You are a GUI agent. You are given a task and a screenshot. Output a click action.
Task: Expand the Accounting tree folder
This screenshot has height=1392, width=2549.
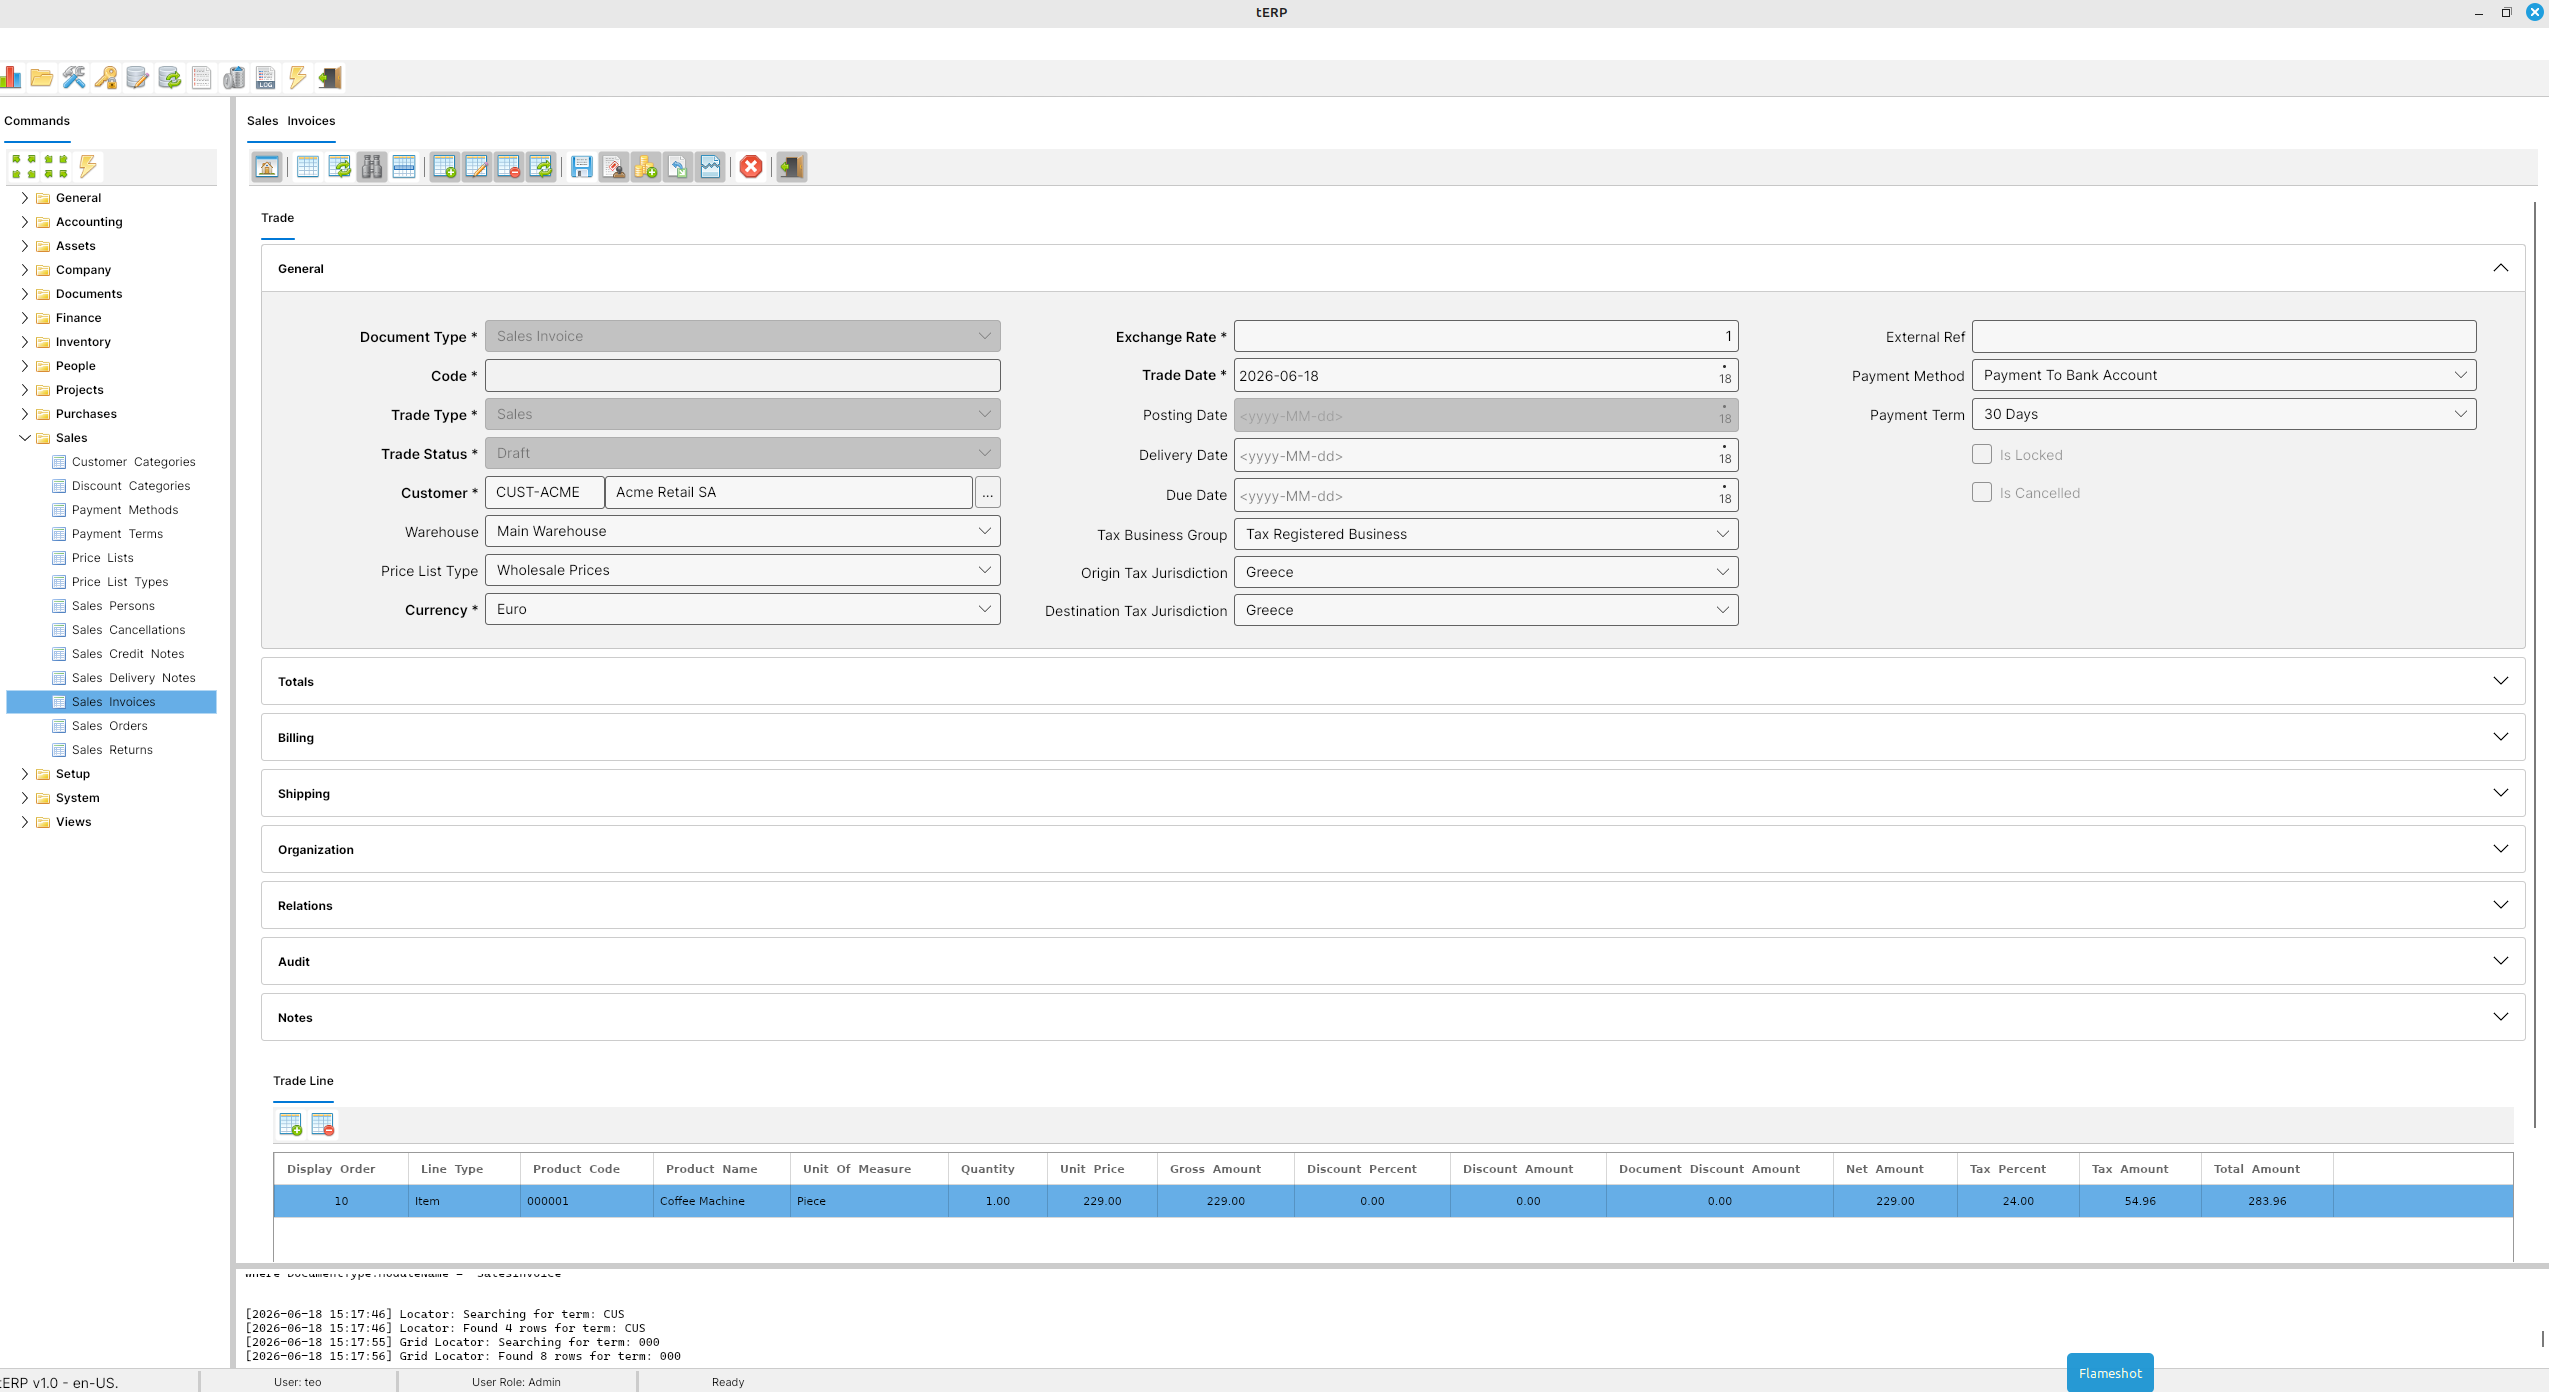pos(24,222)
